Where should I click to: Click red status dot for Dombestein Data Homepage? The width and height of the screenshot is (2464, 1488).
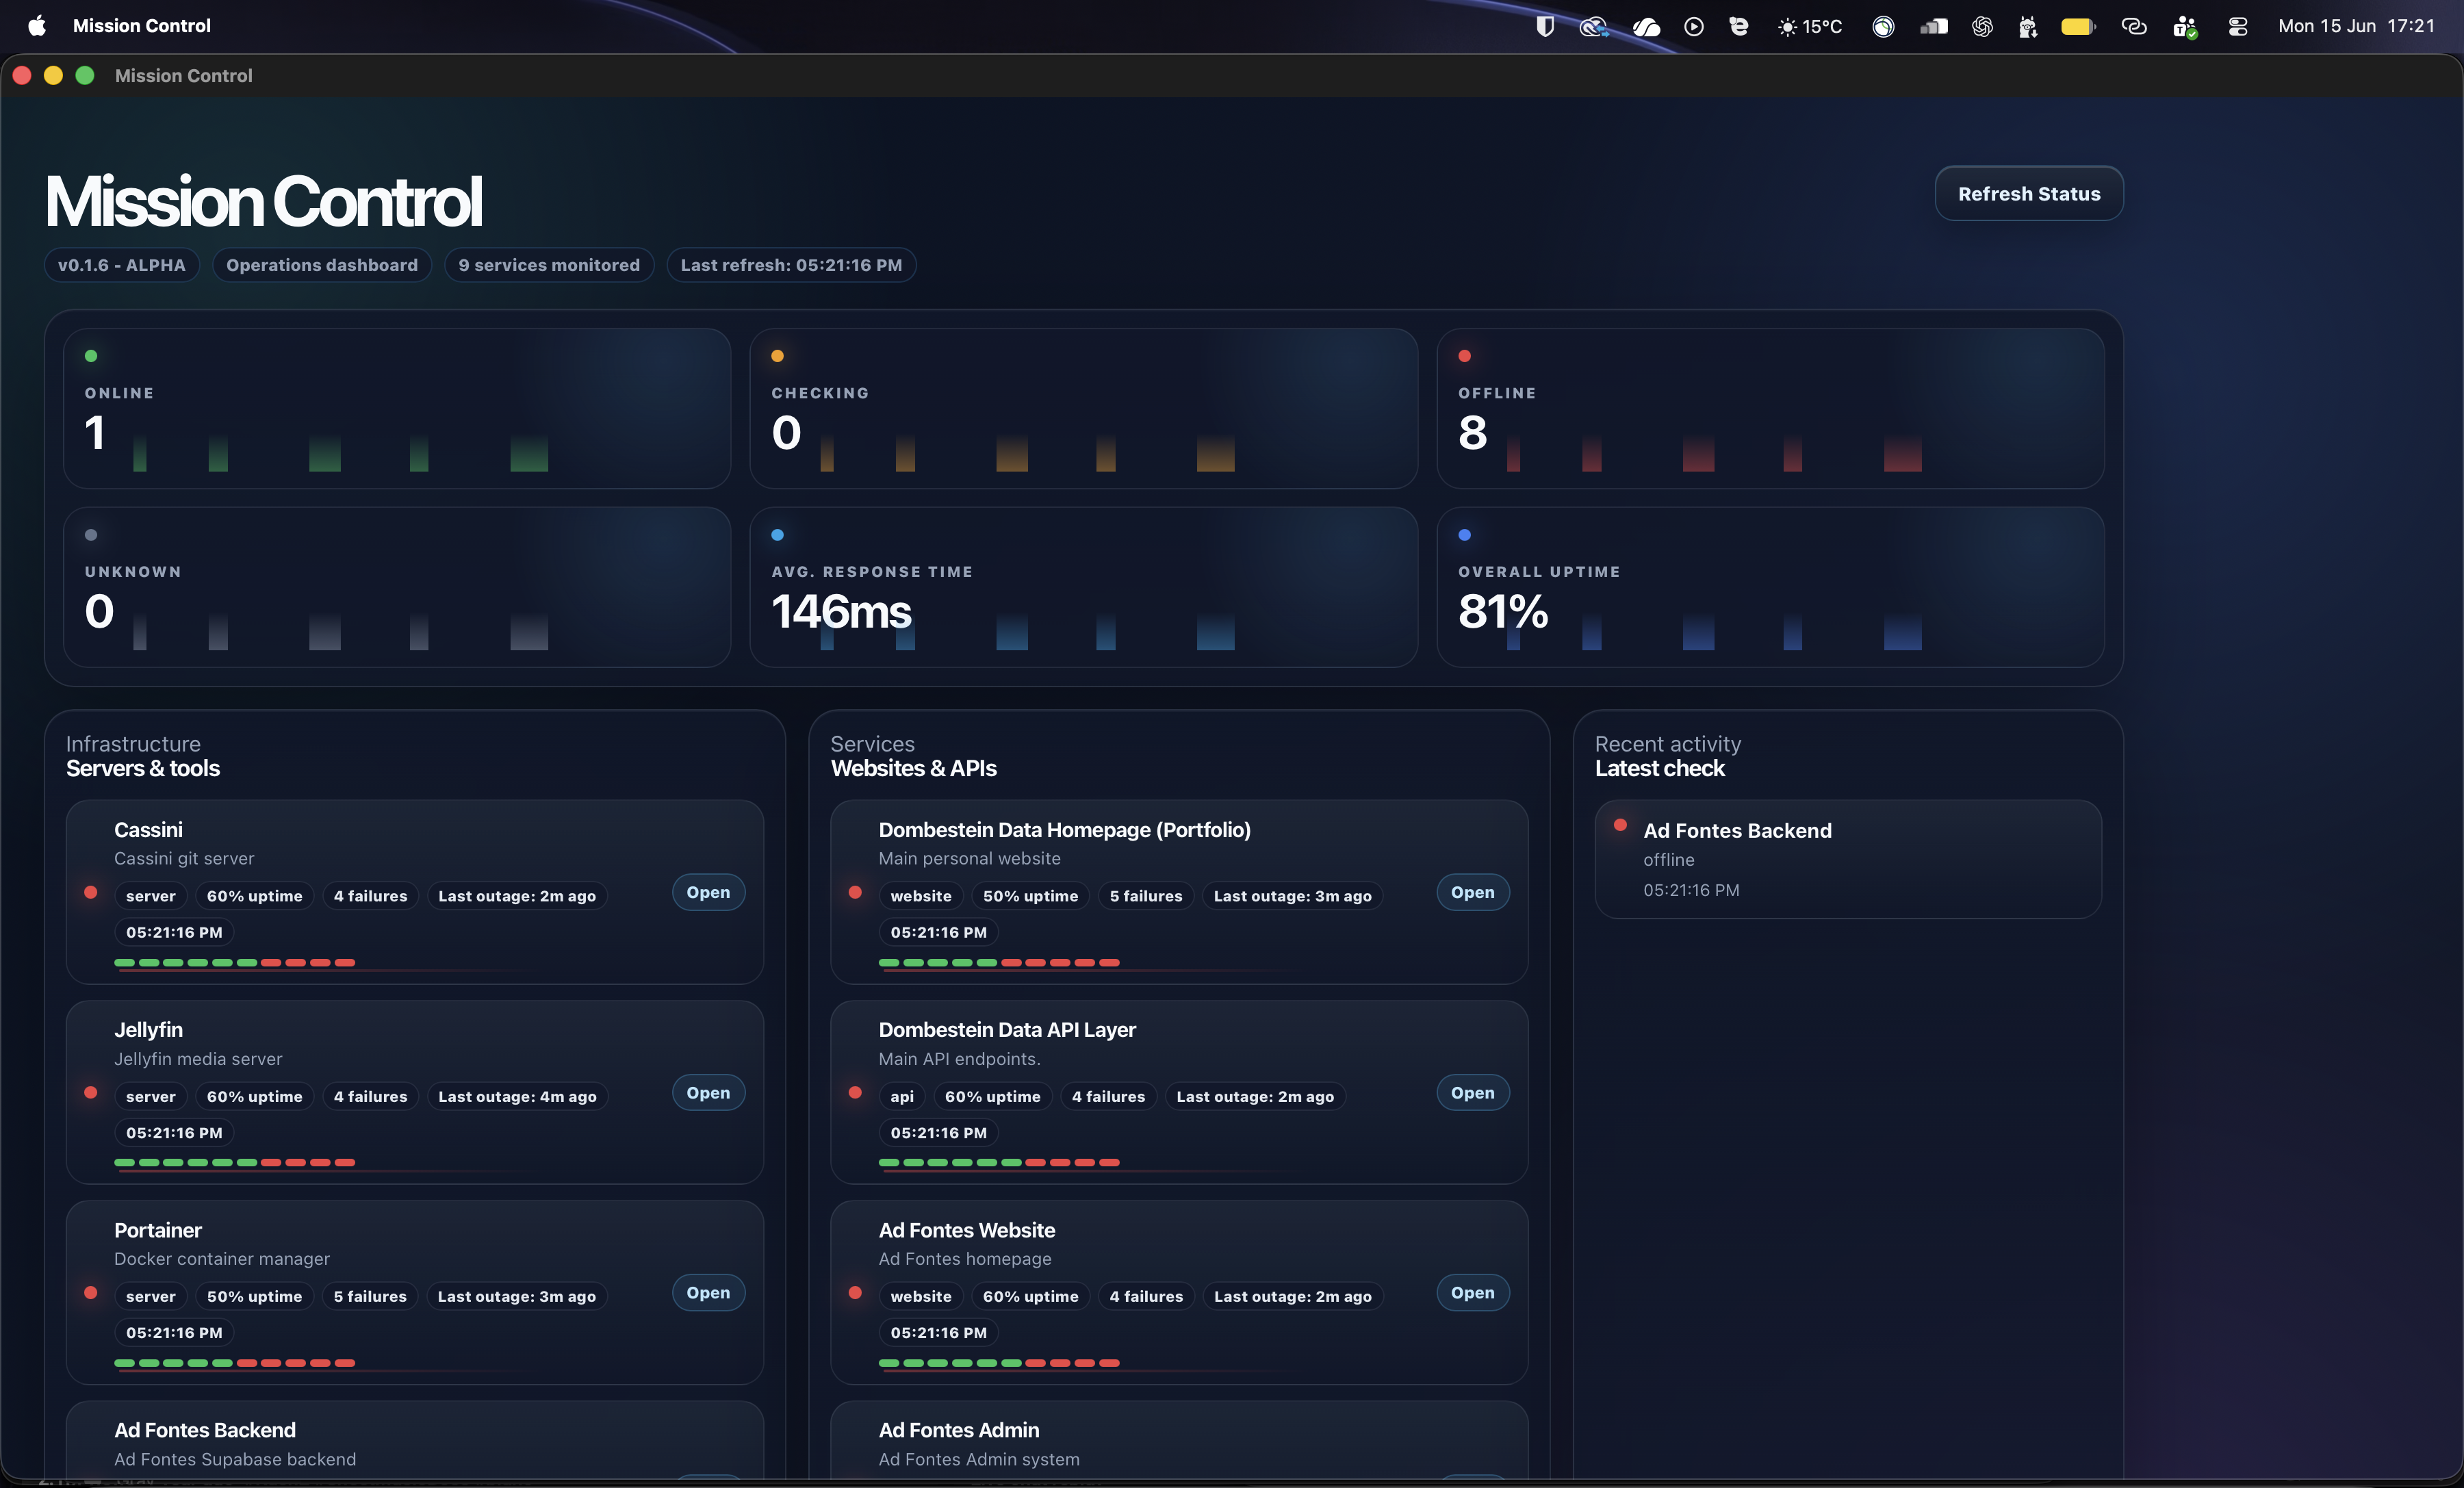[x=855, y=892]
